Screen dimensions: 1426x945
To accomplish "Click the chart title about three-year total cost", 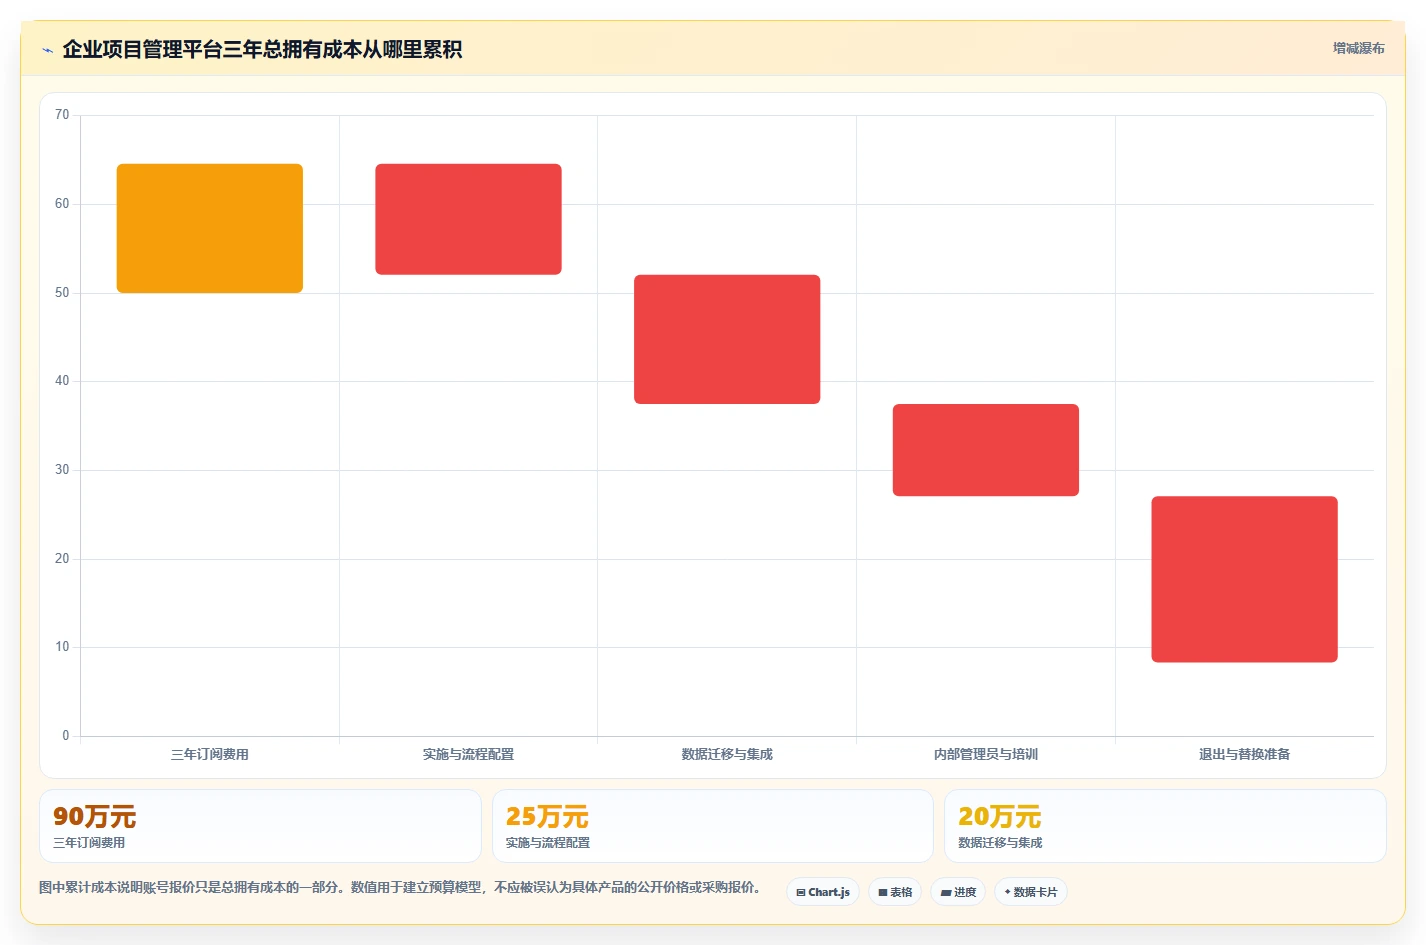I will pyautogui.click(x=262, y=49).
